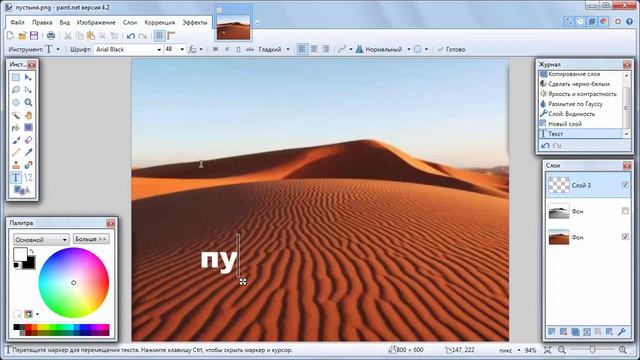Click the undo arrow in Журнал panel
This screenshot has width=640, height=360.
545,146
